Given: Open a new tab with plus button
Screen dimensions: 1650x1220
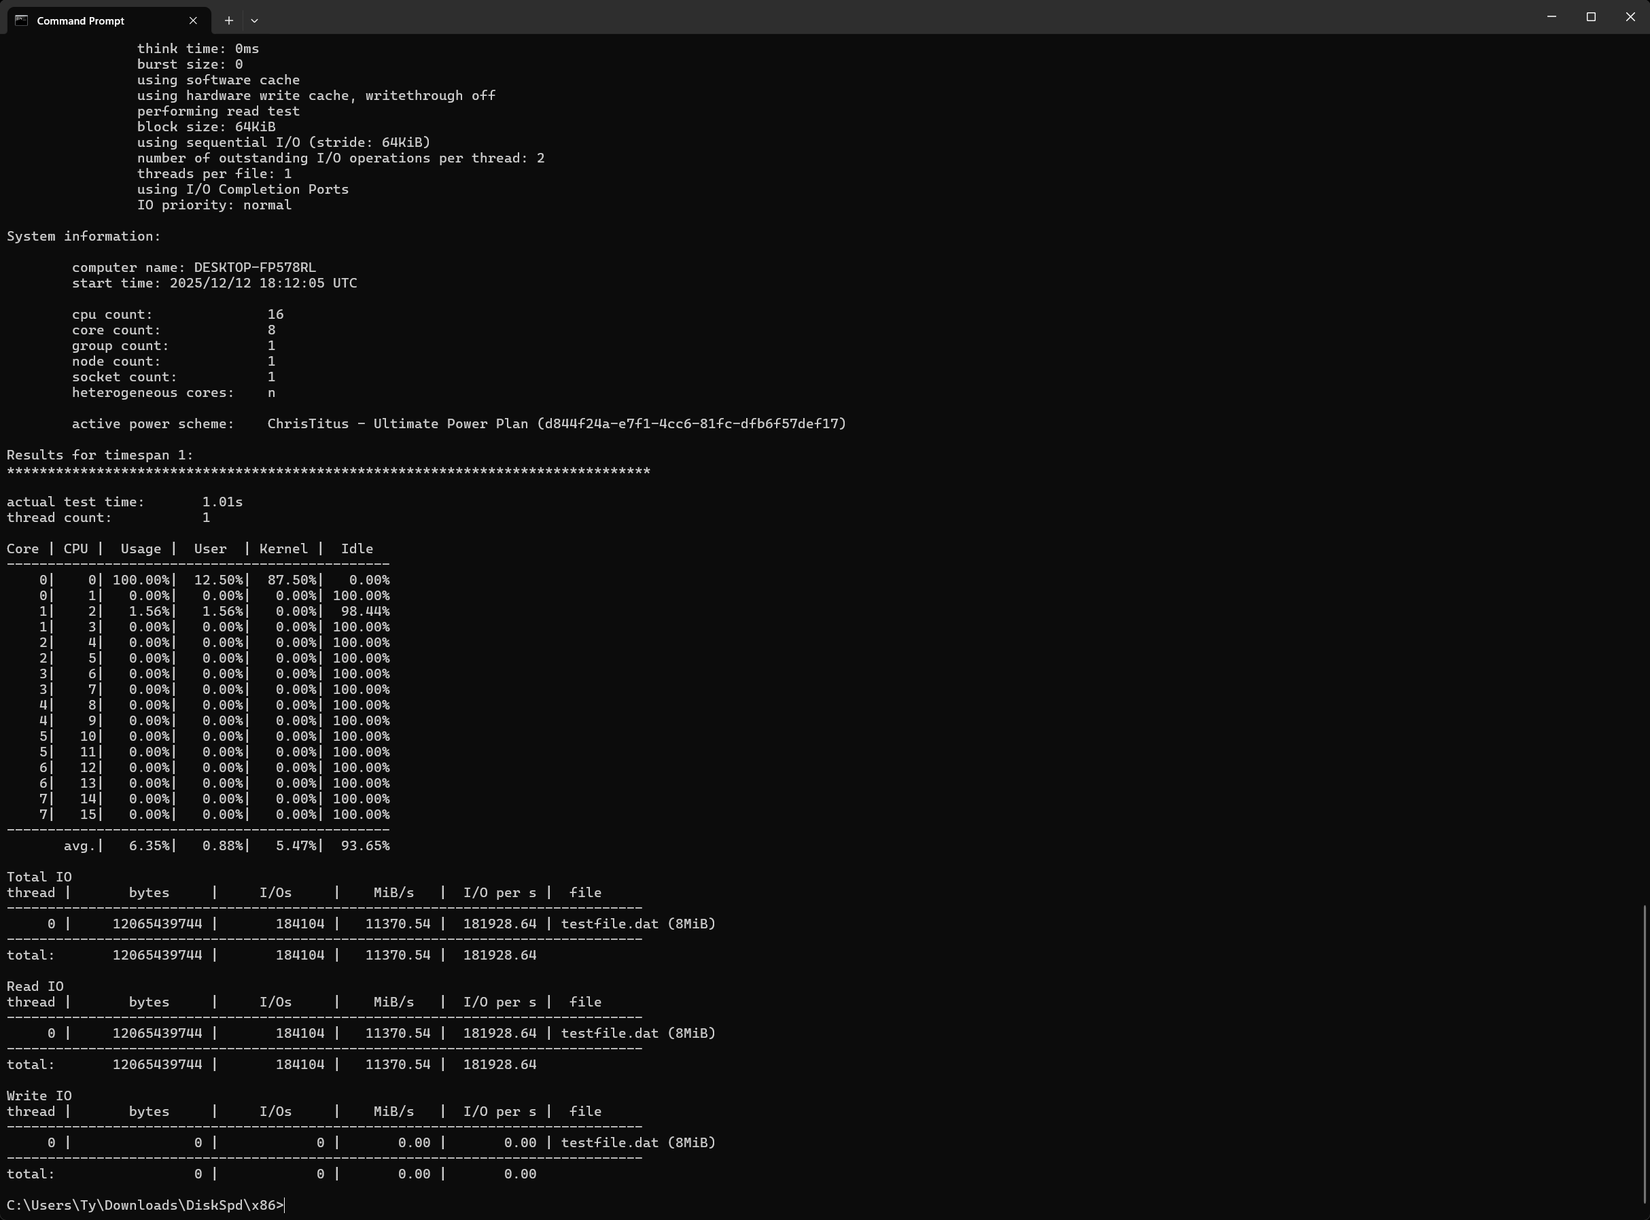Looking at the screenshot, I should (x=229, y=20).
